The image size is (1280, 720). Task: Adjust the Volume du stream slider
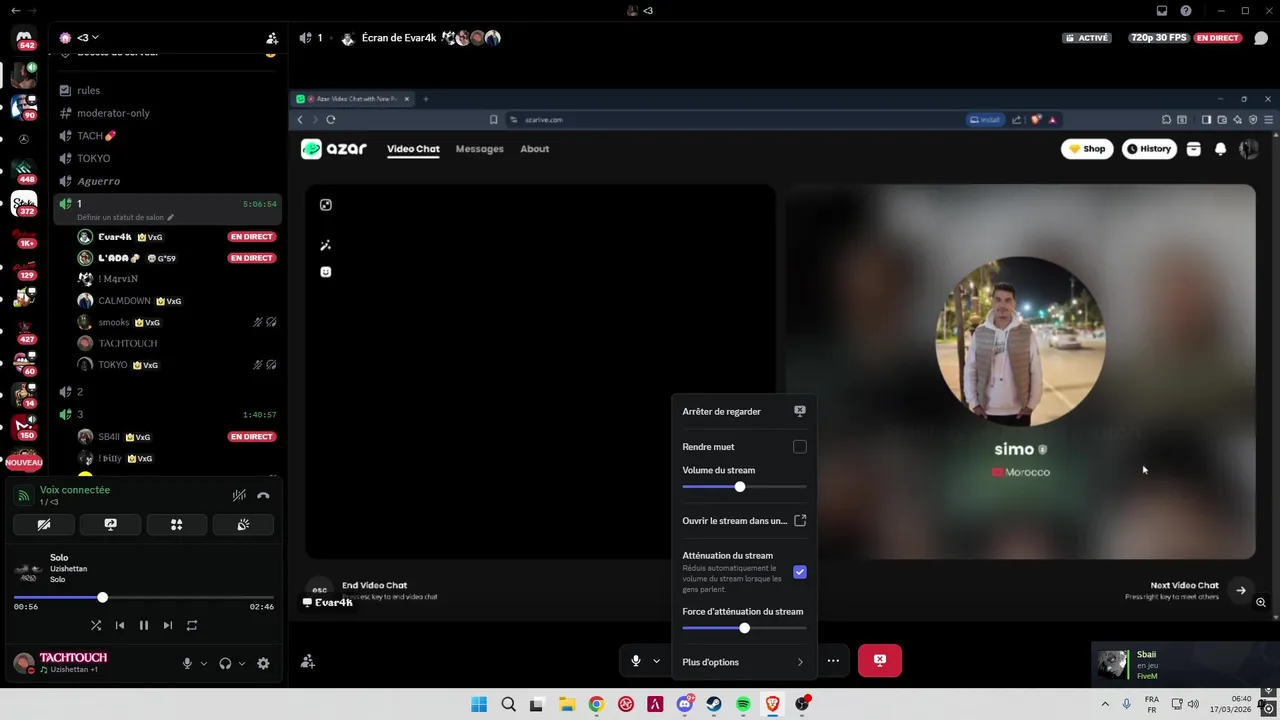click(744, 487)
